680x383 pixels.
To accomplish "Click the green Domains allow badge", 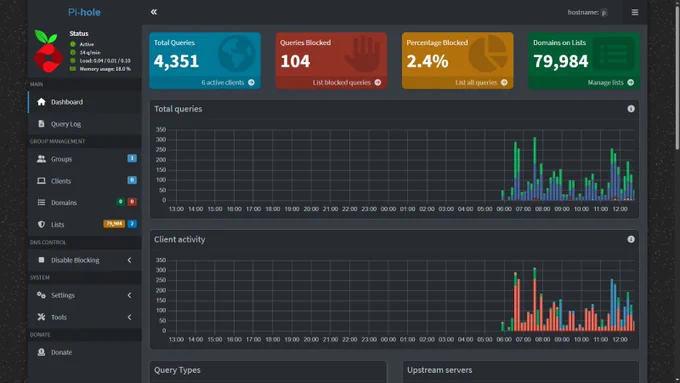I will [x=121, y=202].
